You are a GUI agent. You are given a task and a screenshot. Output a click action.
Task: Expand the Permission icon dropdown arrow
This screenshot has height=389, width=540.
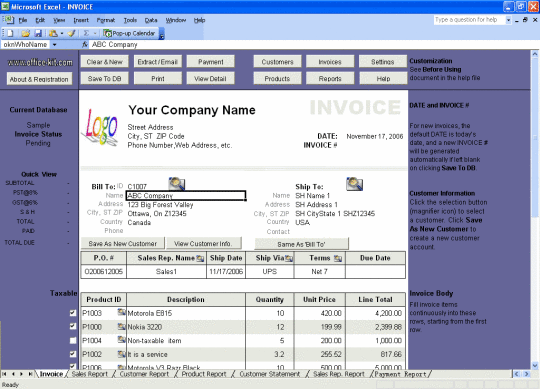(x=62, y=33)
